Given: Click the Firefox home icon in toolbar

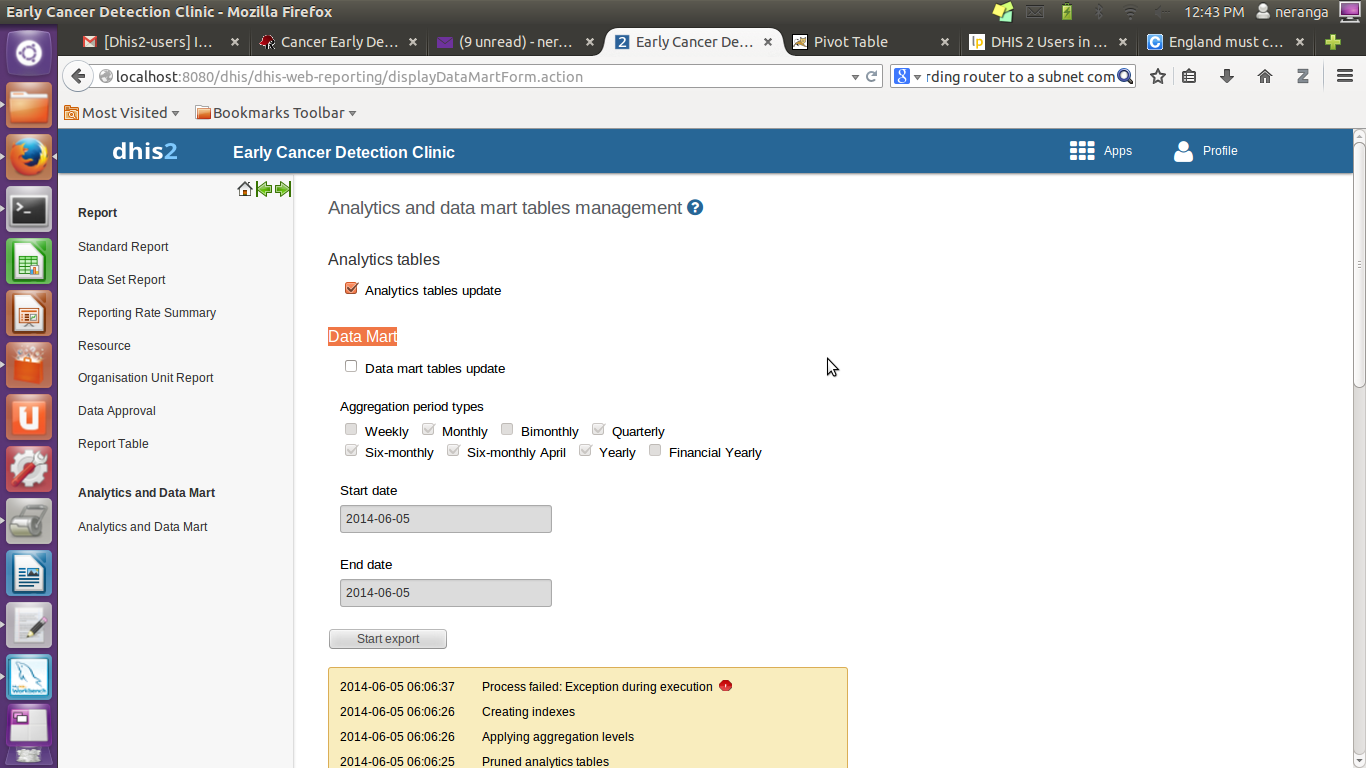Looking at the screenshot, I should pos(1265,76).
